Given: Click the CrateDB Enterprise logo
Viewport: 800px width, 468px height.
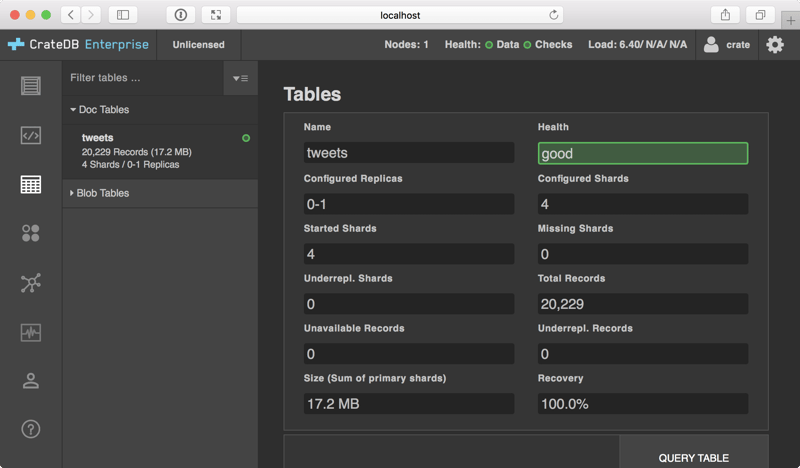Looking at the screenshot, I should point(78,44).
